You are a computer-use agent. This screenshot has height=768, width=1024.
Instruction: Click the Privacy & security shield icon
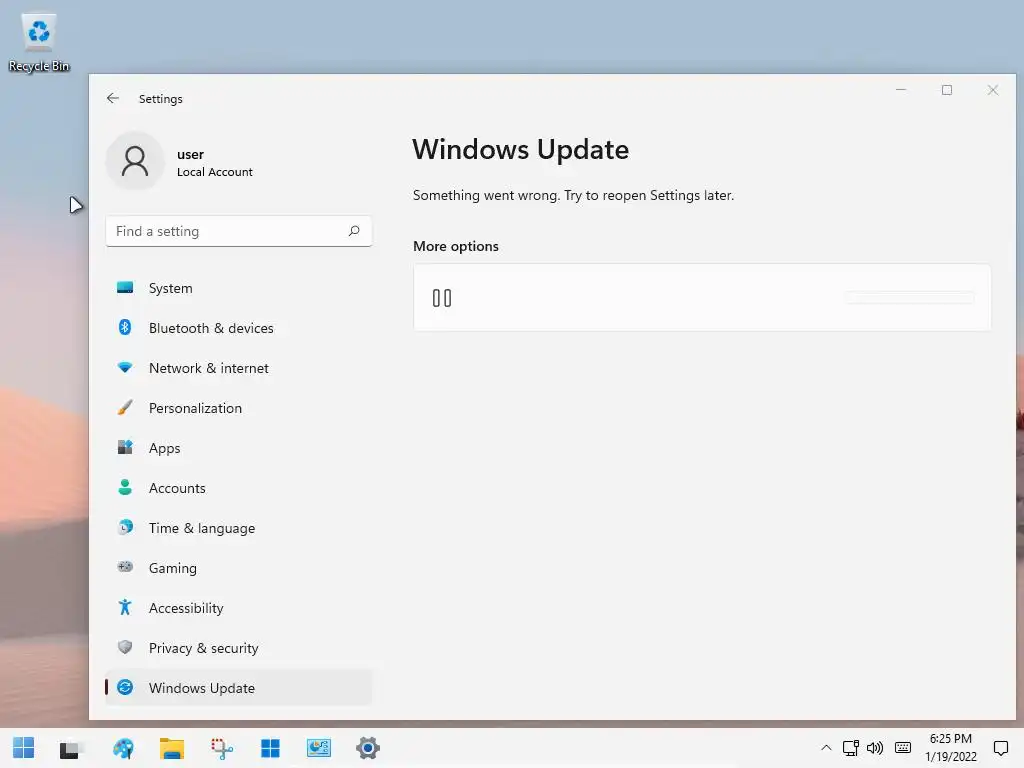coord(125,647)
